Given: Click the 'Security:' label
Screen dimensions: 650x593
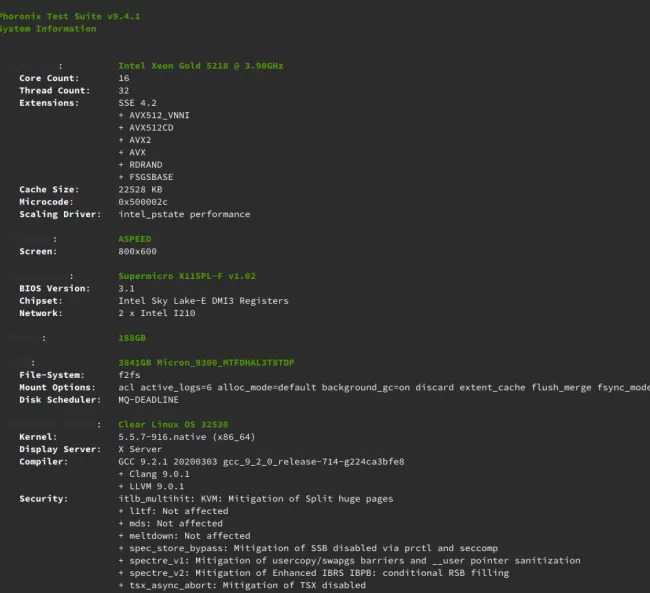Looking at the screenshot, I should coord(44,499).
